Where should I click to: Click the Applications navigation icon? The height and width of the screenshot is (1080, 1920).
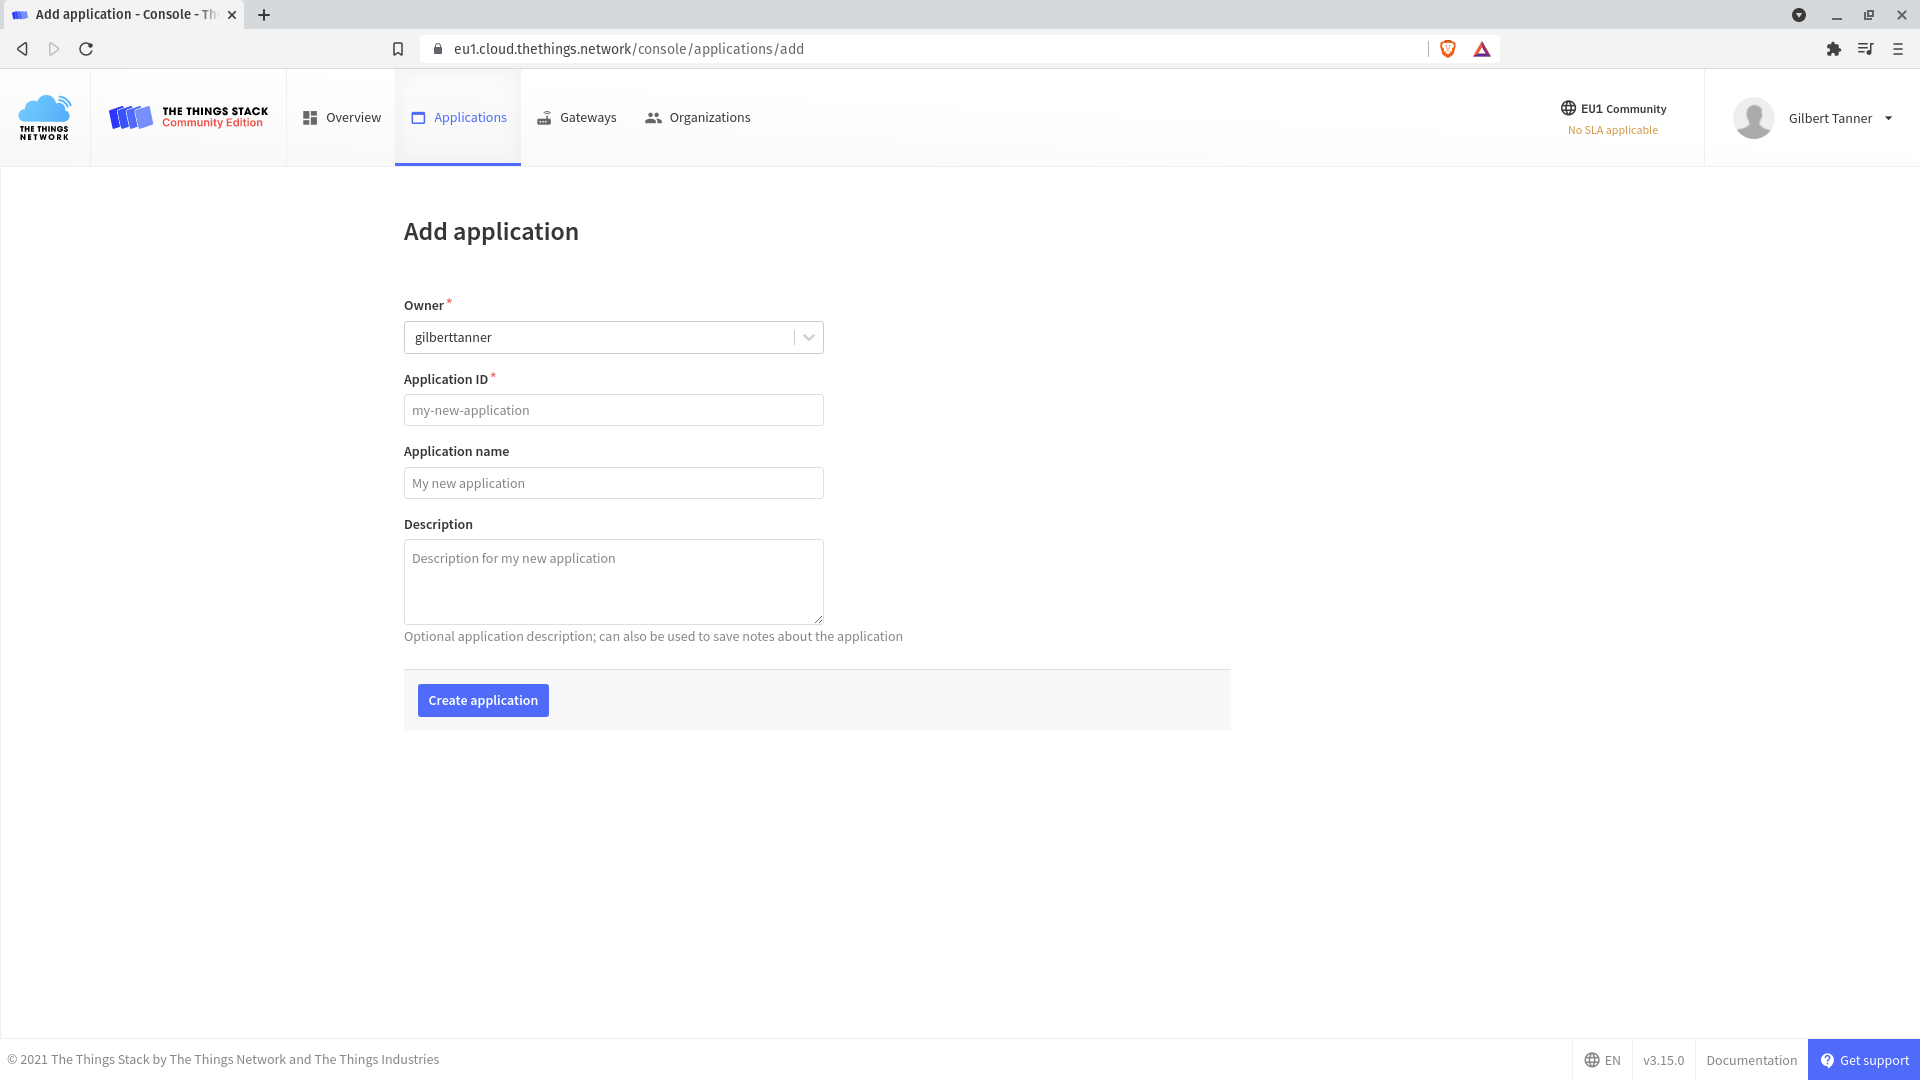pos(421,117)
